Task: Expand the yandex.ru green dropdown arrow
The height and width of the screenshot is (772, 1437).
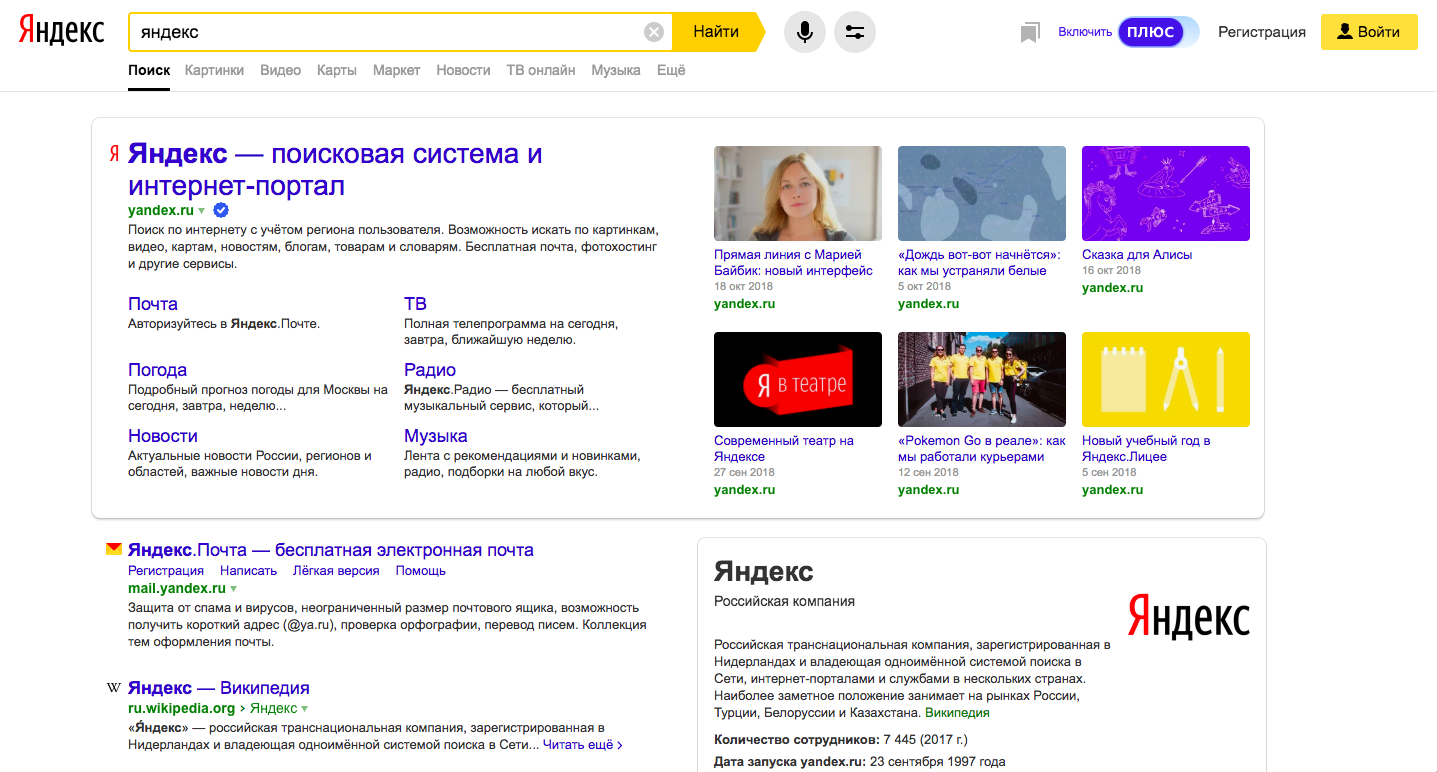Action: 202,211
